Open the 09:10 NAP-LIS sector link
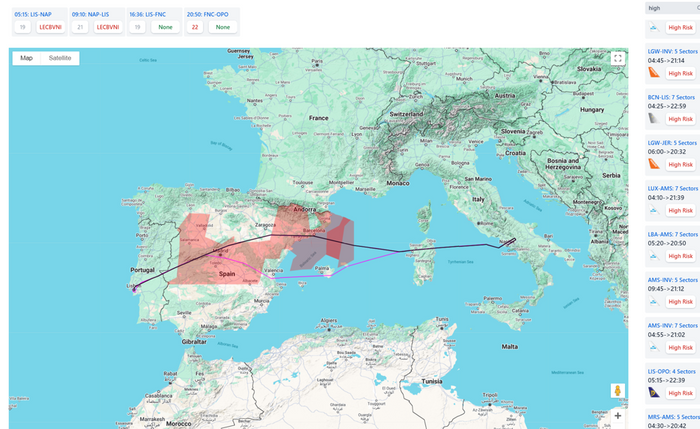The image size is (700, 429). [x=90, y=15]
